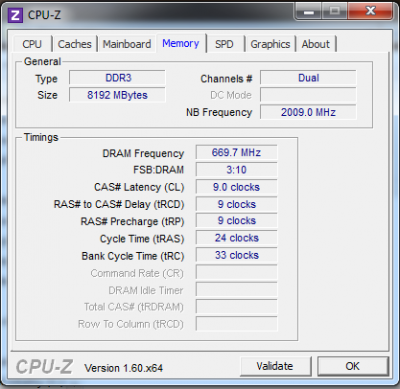Click the RAS# to CAS# Delay label
Viewport: 400px width, 389px height.
click(119, 204)
